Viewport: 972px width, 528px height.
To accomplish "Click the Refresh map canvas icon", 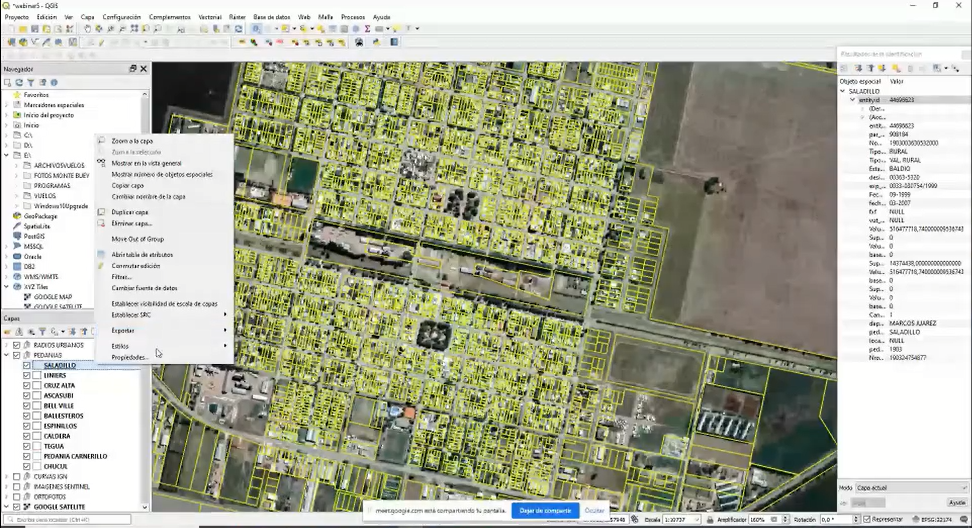I will (238, 29).
